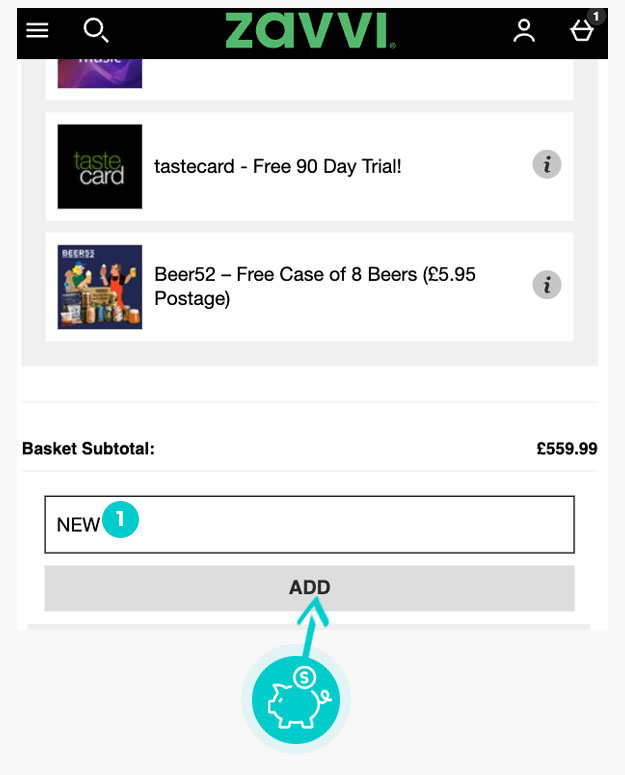
Task: Click the basket item count badge
Action: [596, 16]
